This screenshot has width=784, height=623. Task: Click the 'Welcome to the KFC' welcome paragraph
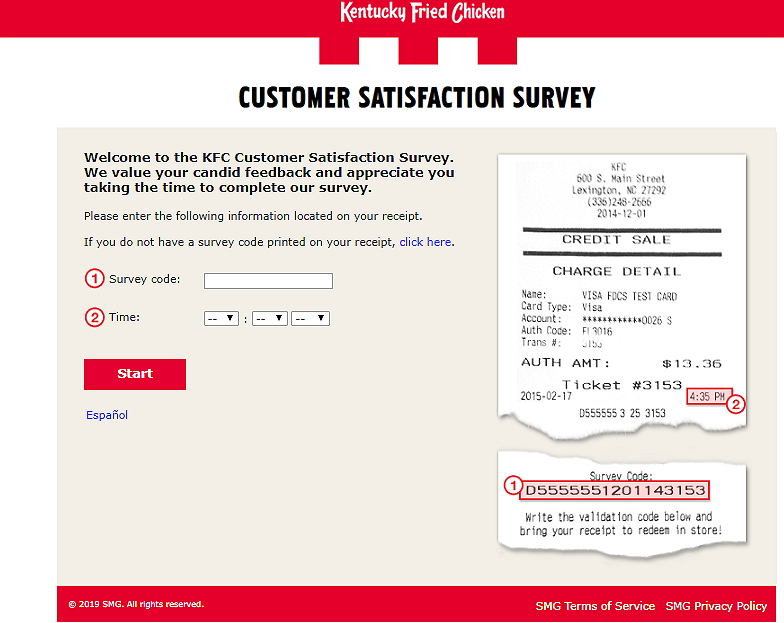(x=269, y=172)
